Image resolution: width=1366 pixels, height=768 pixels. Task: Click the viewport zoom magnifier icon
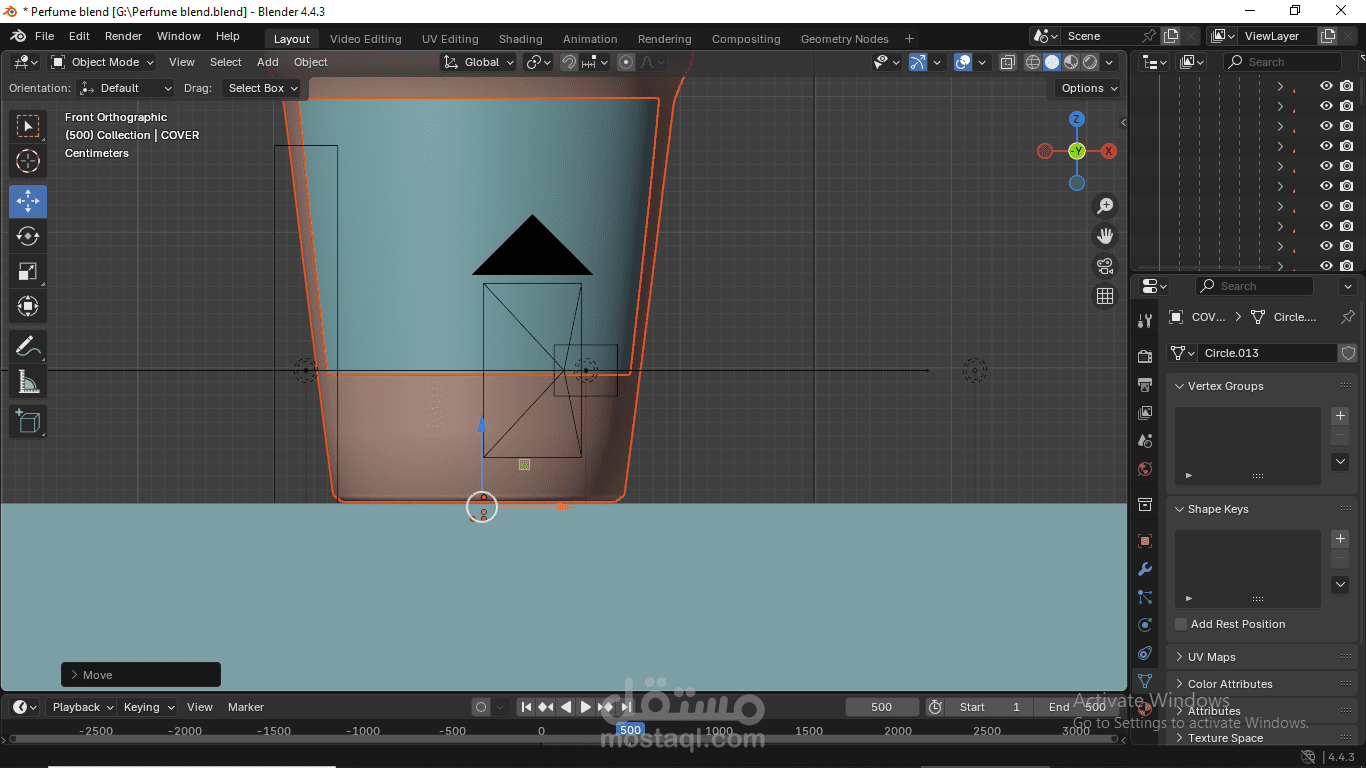pos(1105,206)
